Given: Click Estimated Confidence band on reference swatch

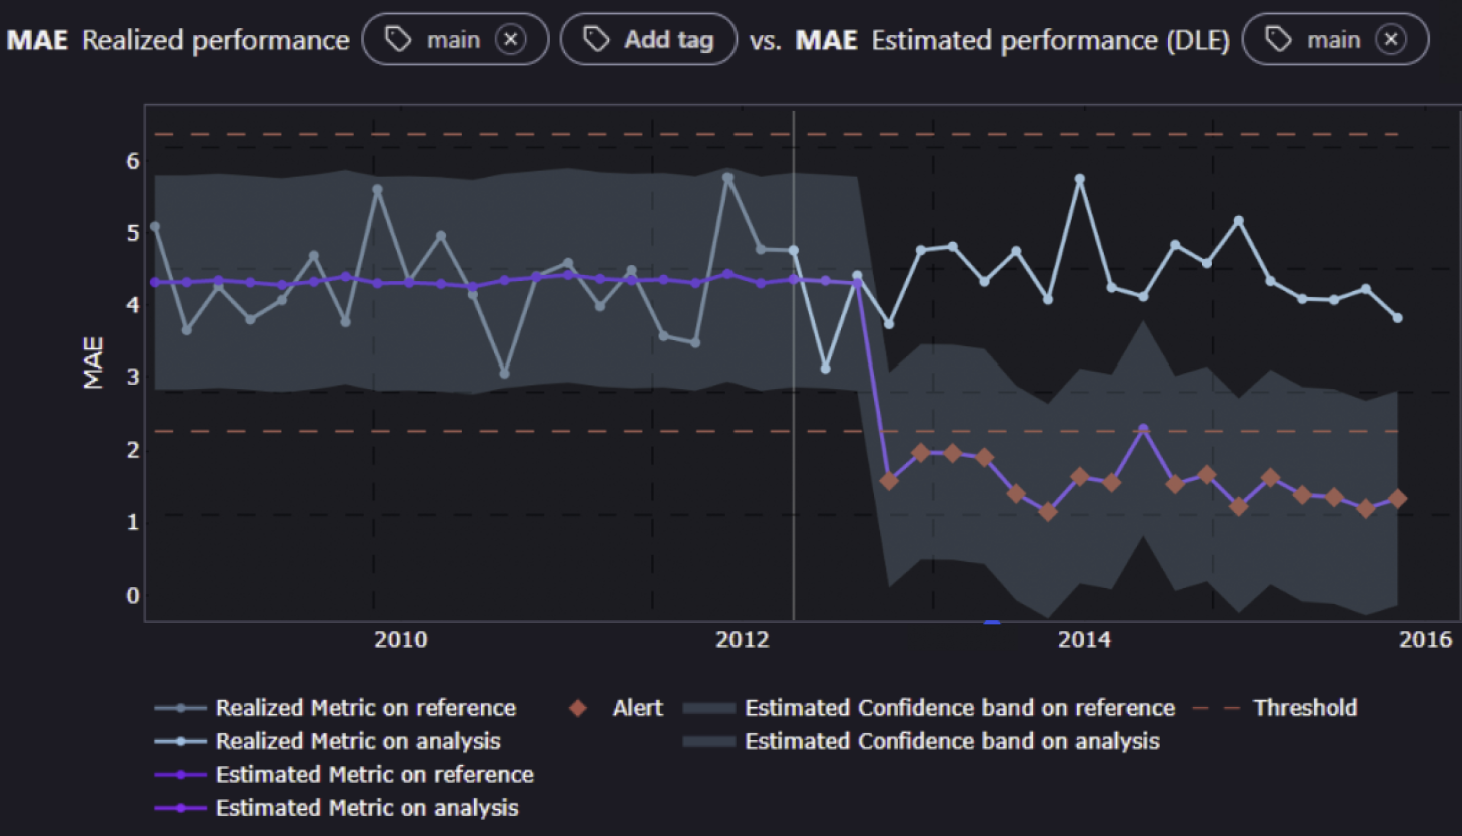Looking at the screenshot, I should point(708,708).
